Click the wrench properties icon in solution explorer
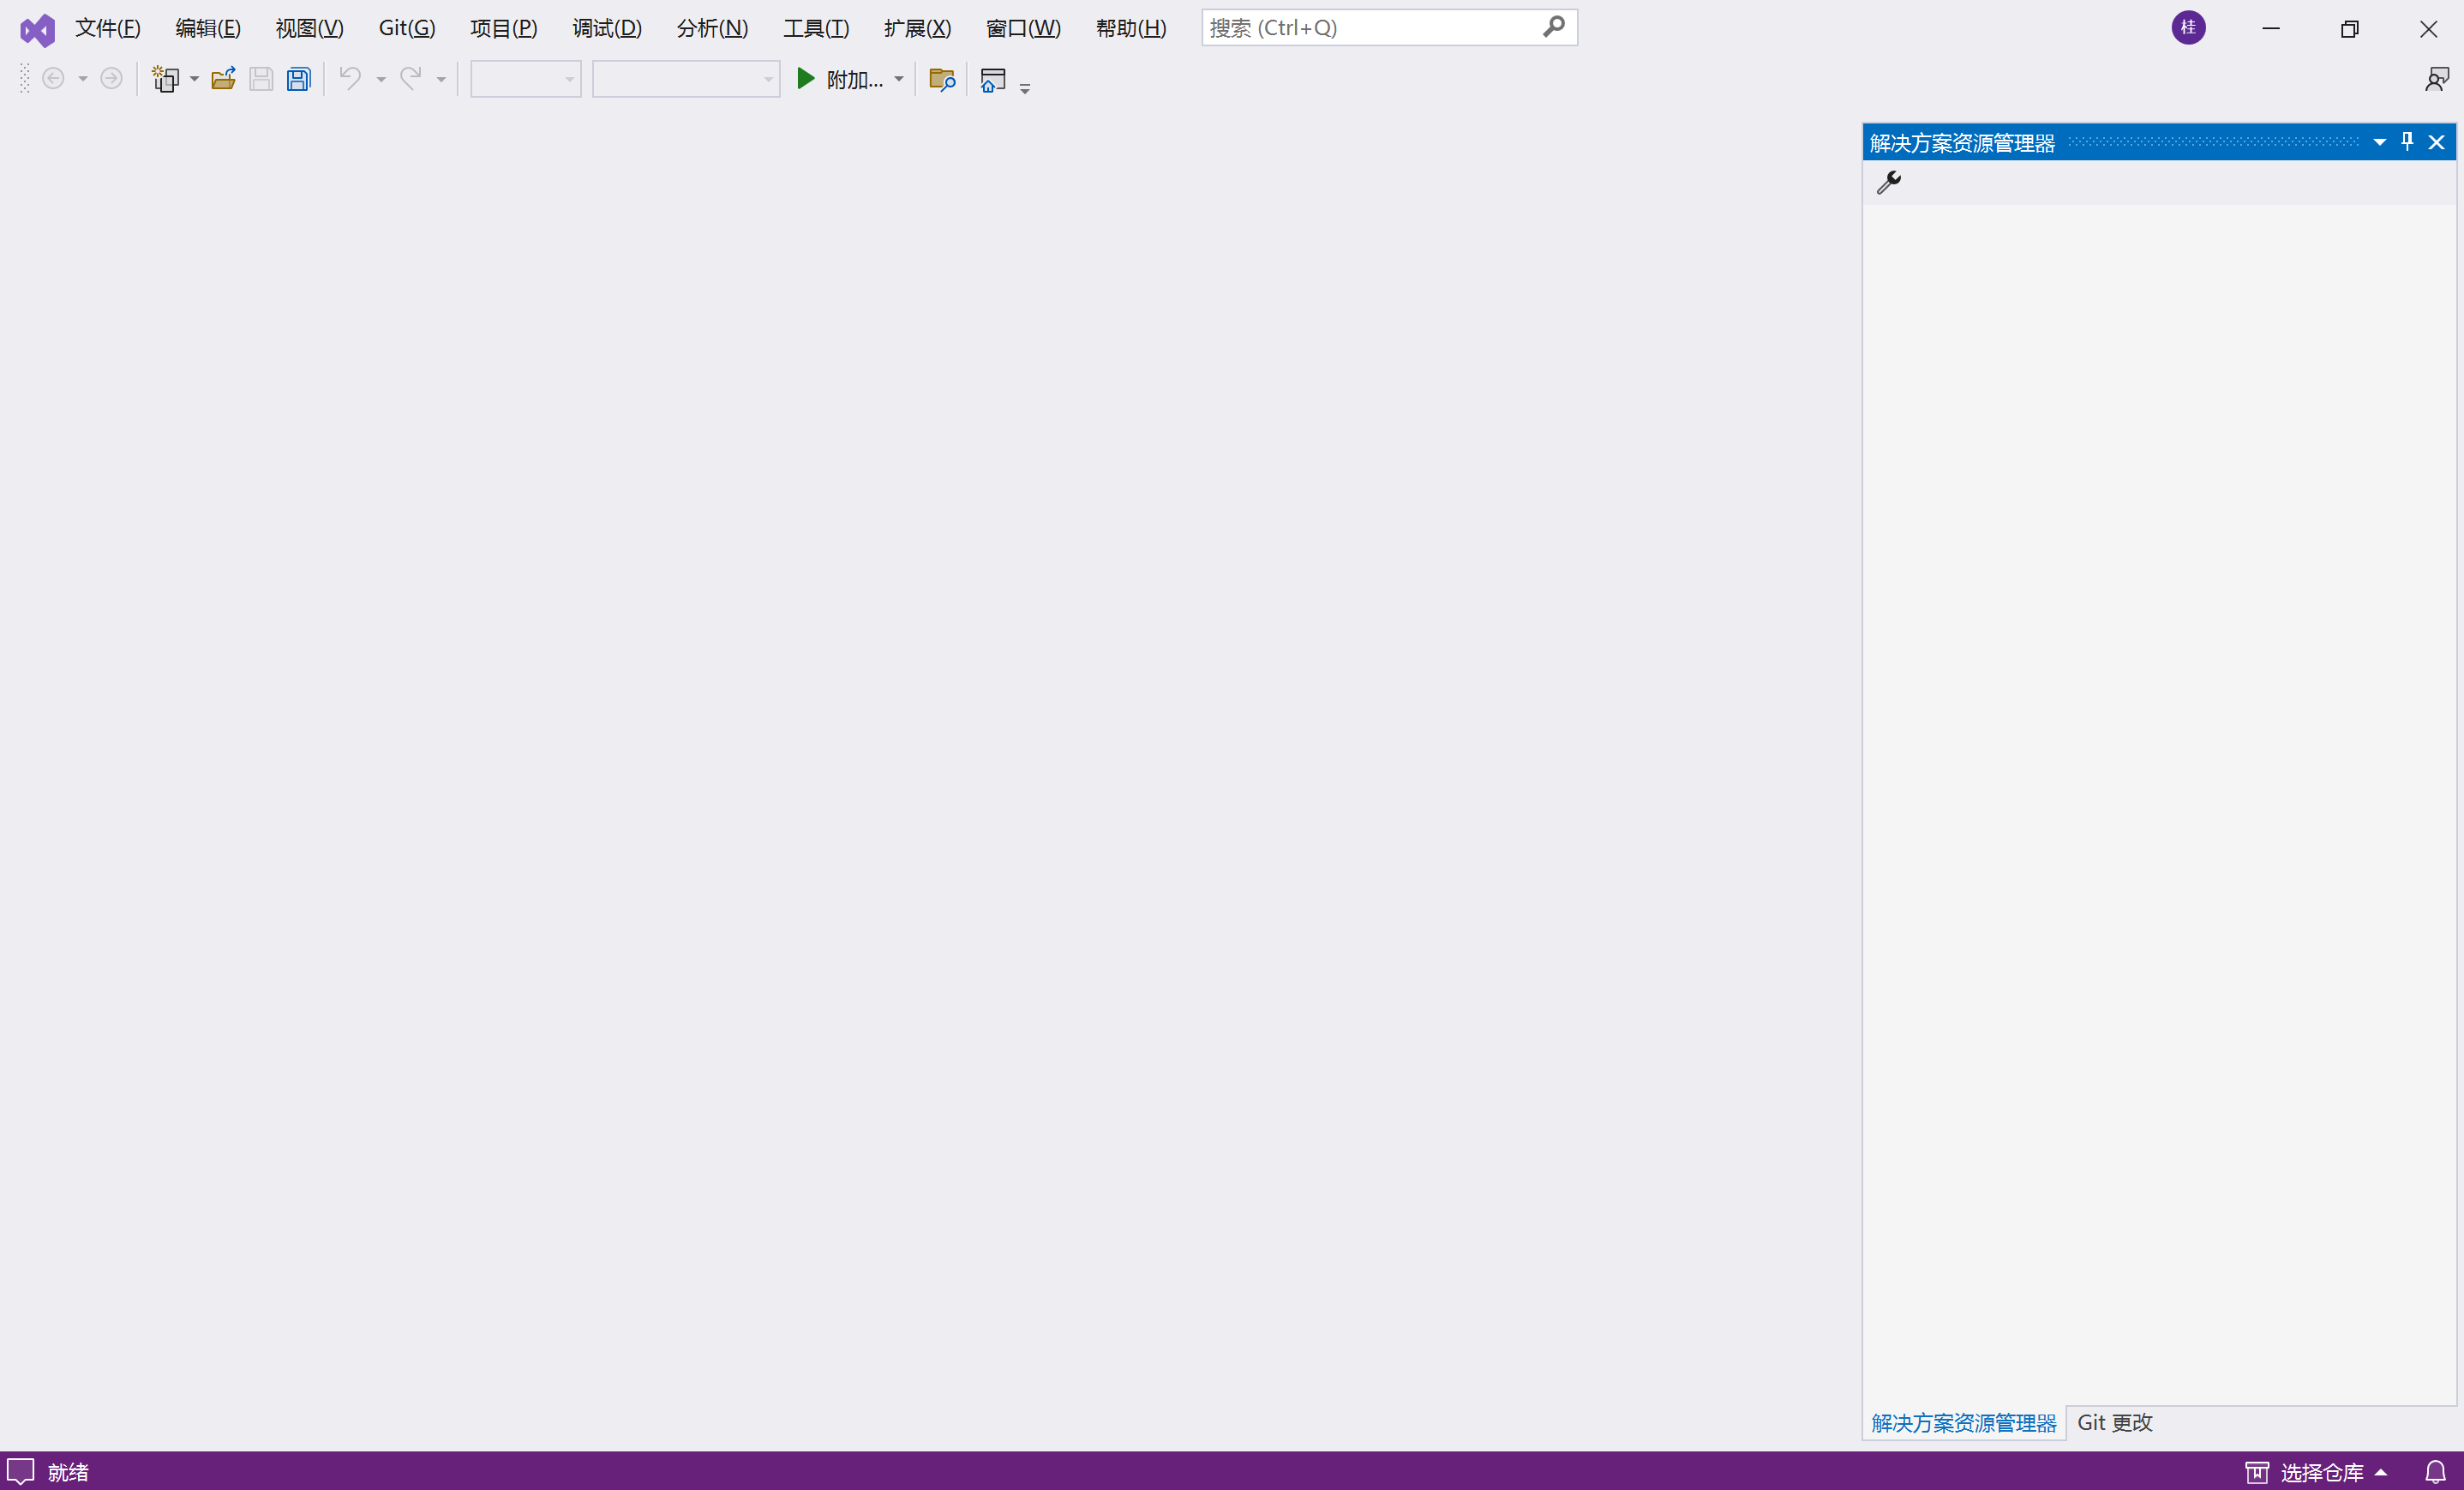This screenshot has width=2464, height=1490. [1889, 182]
